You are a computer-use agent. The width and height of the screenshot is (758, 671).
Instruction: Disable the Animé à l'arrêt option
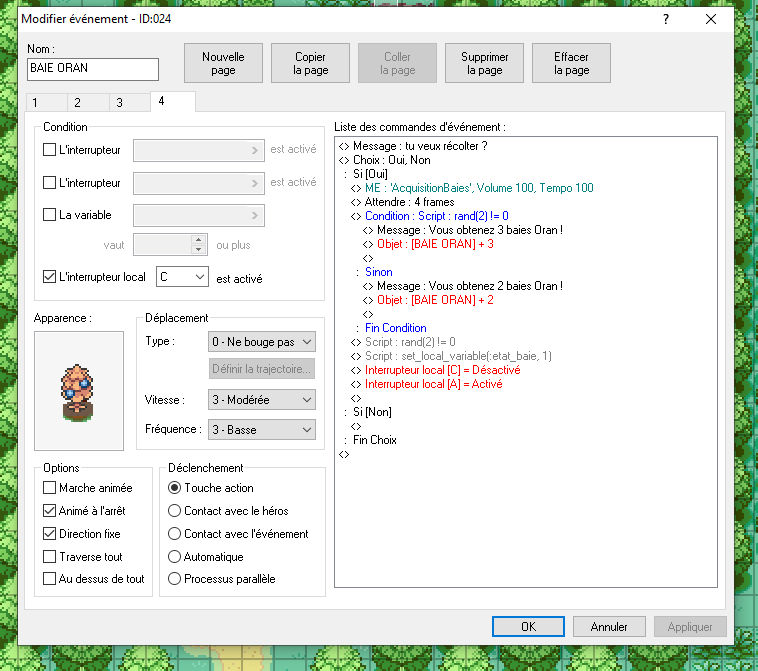pyautogui.click(x=49, y=511)
